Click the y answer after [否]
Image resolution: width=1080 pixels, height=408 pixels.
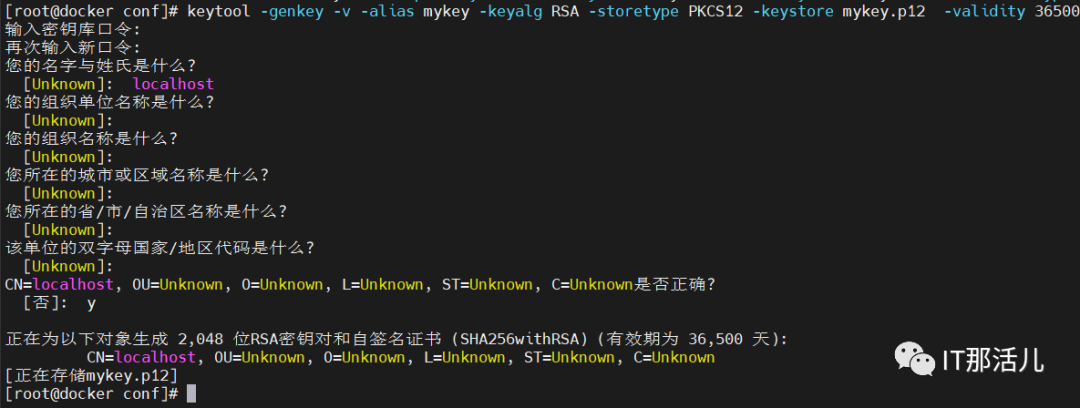91,302
